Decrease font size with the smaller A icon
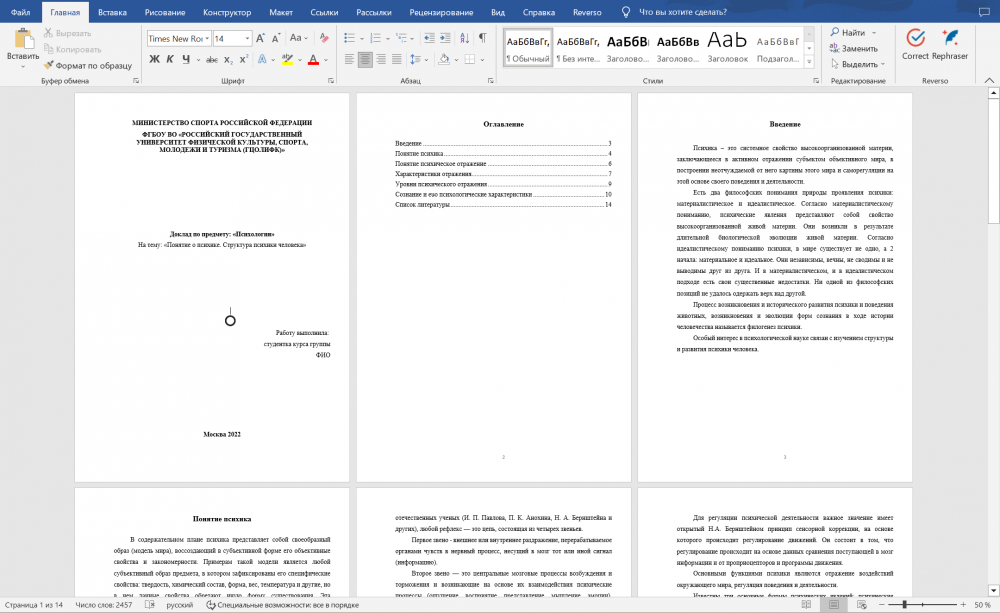This screenshot has height=613, width=1000. [x=276, y=39]
